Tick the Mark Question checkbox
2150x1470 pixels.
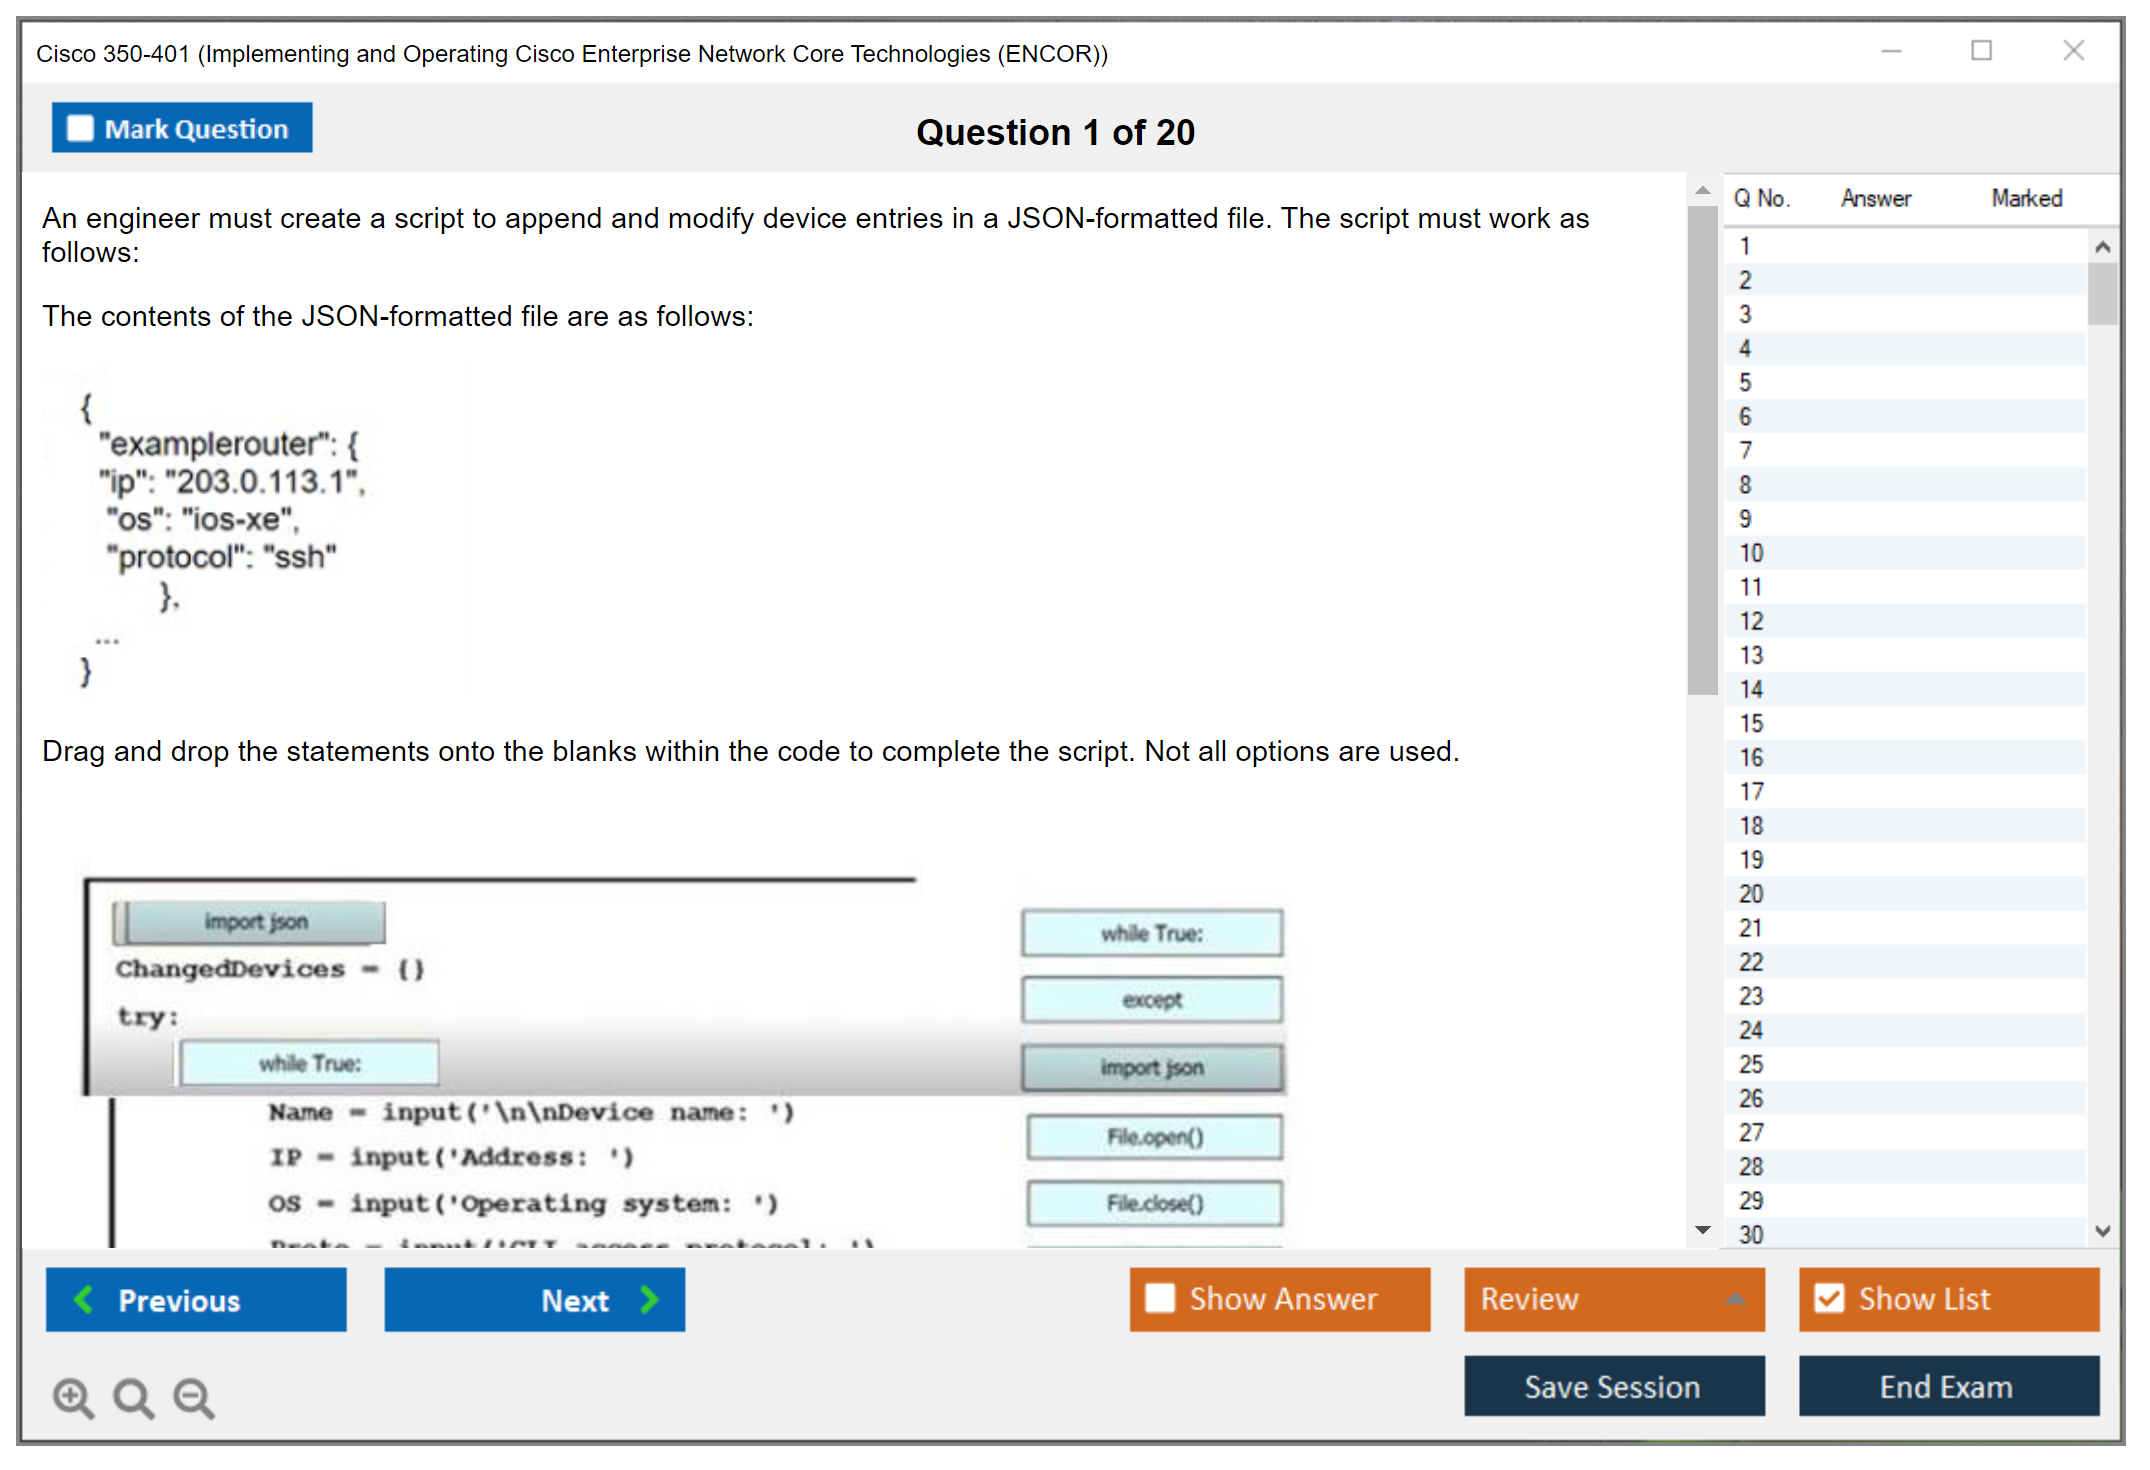click(80, 129)
